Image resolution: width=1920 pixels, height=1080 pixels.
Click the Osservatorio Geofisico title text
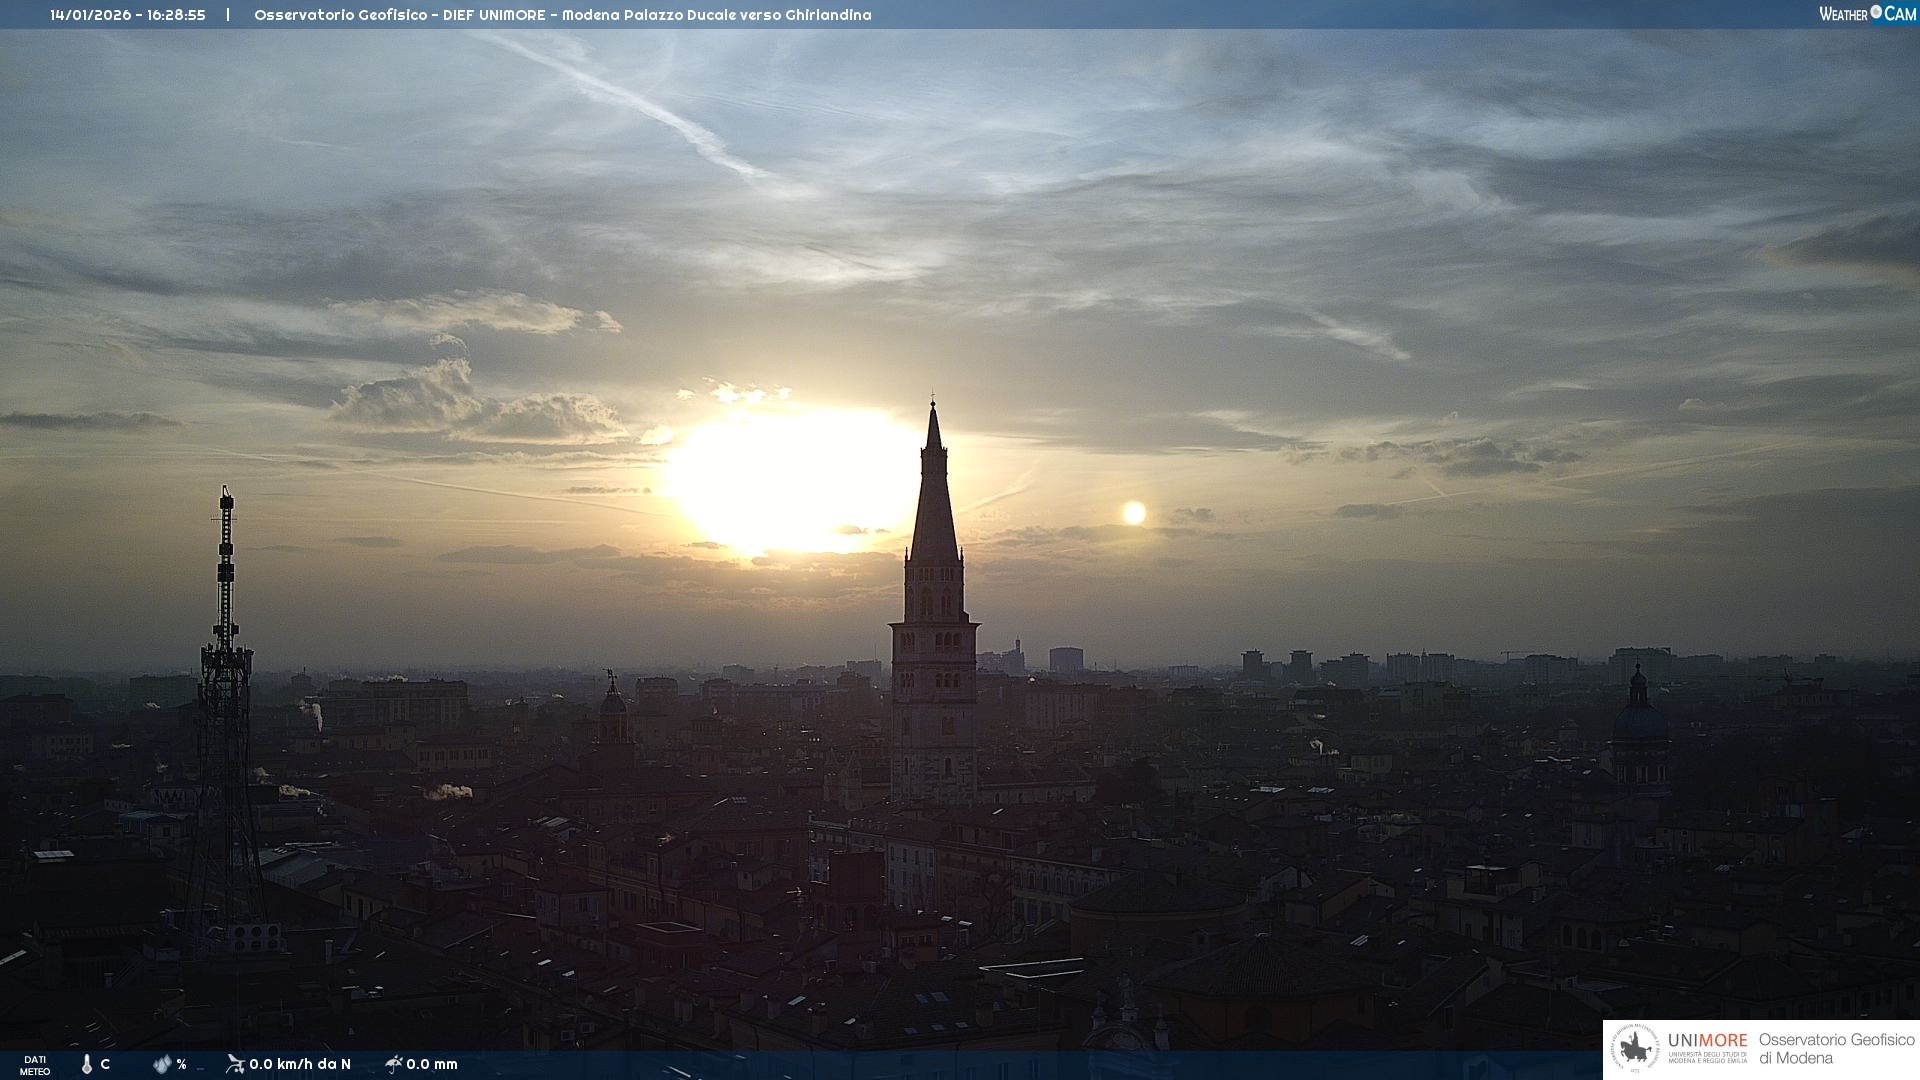[562, 15]
